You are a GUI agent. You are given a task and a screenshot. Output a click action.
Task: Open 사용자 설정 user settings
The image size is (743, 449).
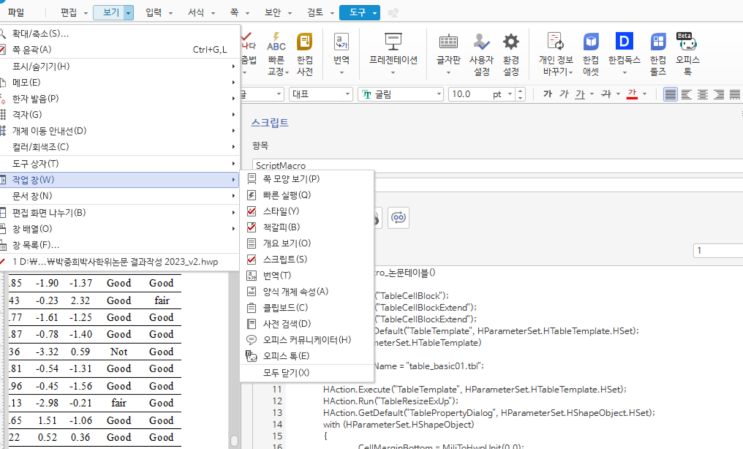tap(481, 53)
